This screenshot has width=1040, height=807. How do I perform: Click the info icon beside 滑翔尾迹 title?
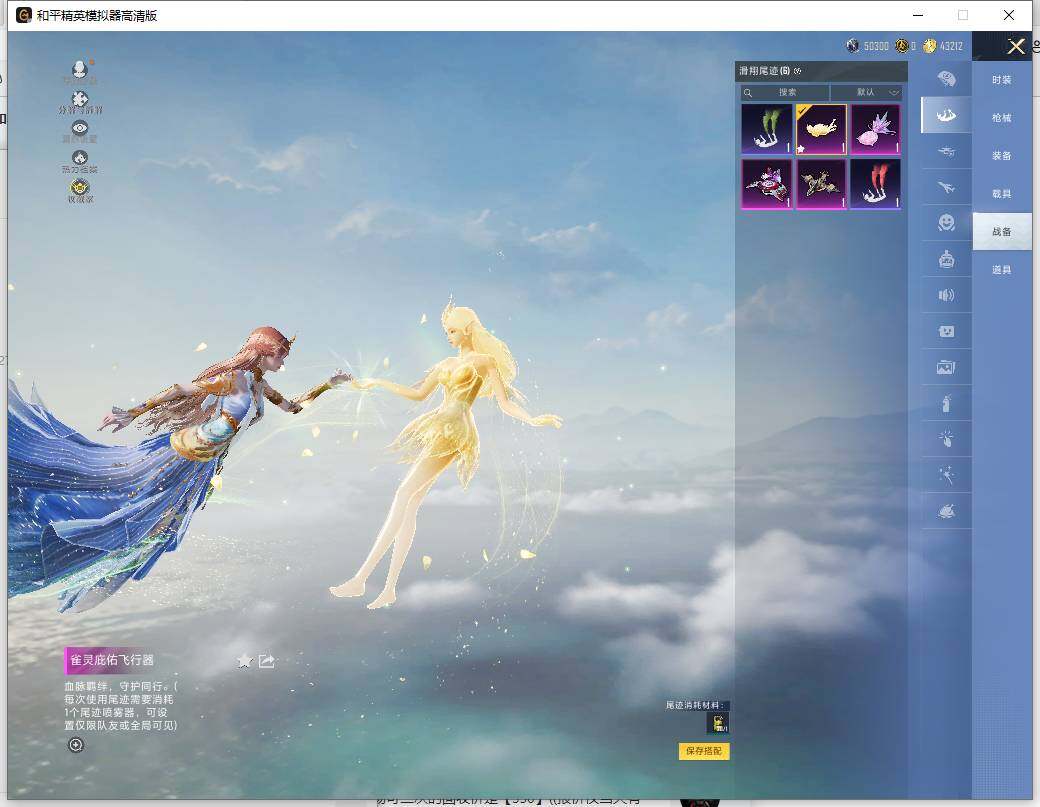pos(798,71)
